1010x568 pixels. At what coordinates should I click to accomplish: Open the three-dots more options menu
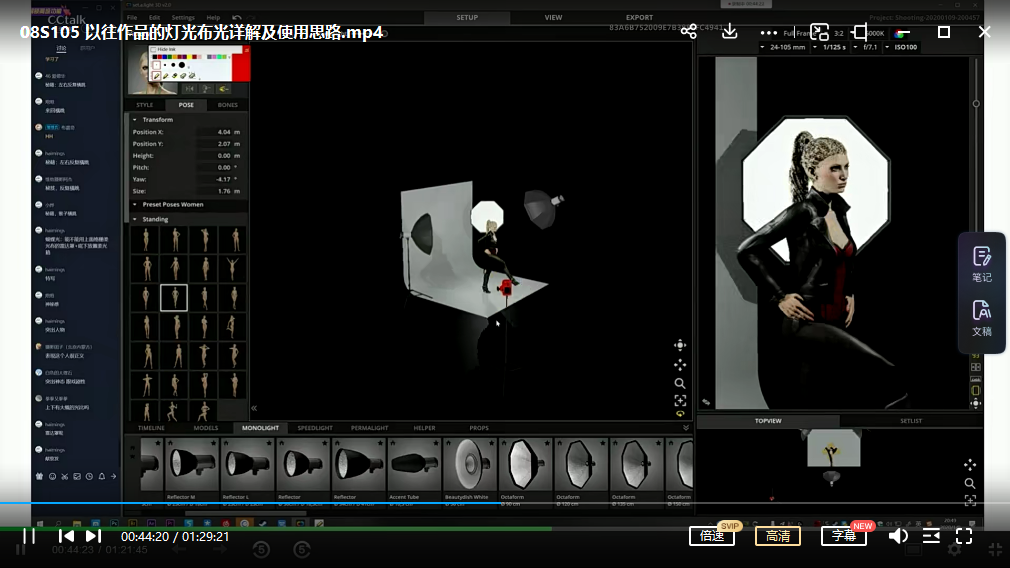(768, 32)
